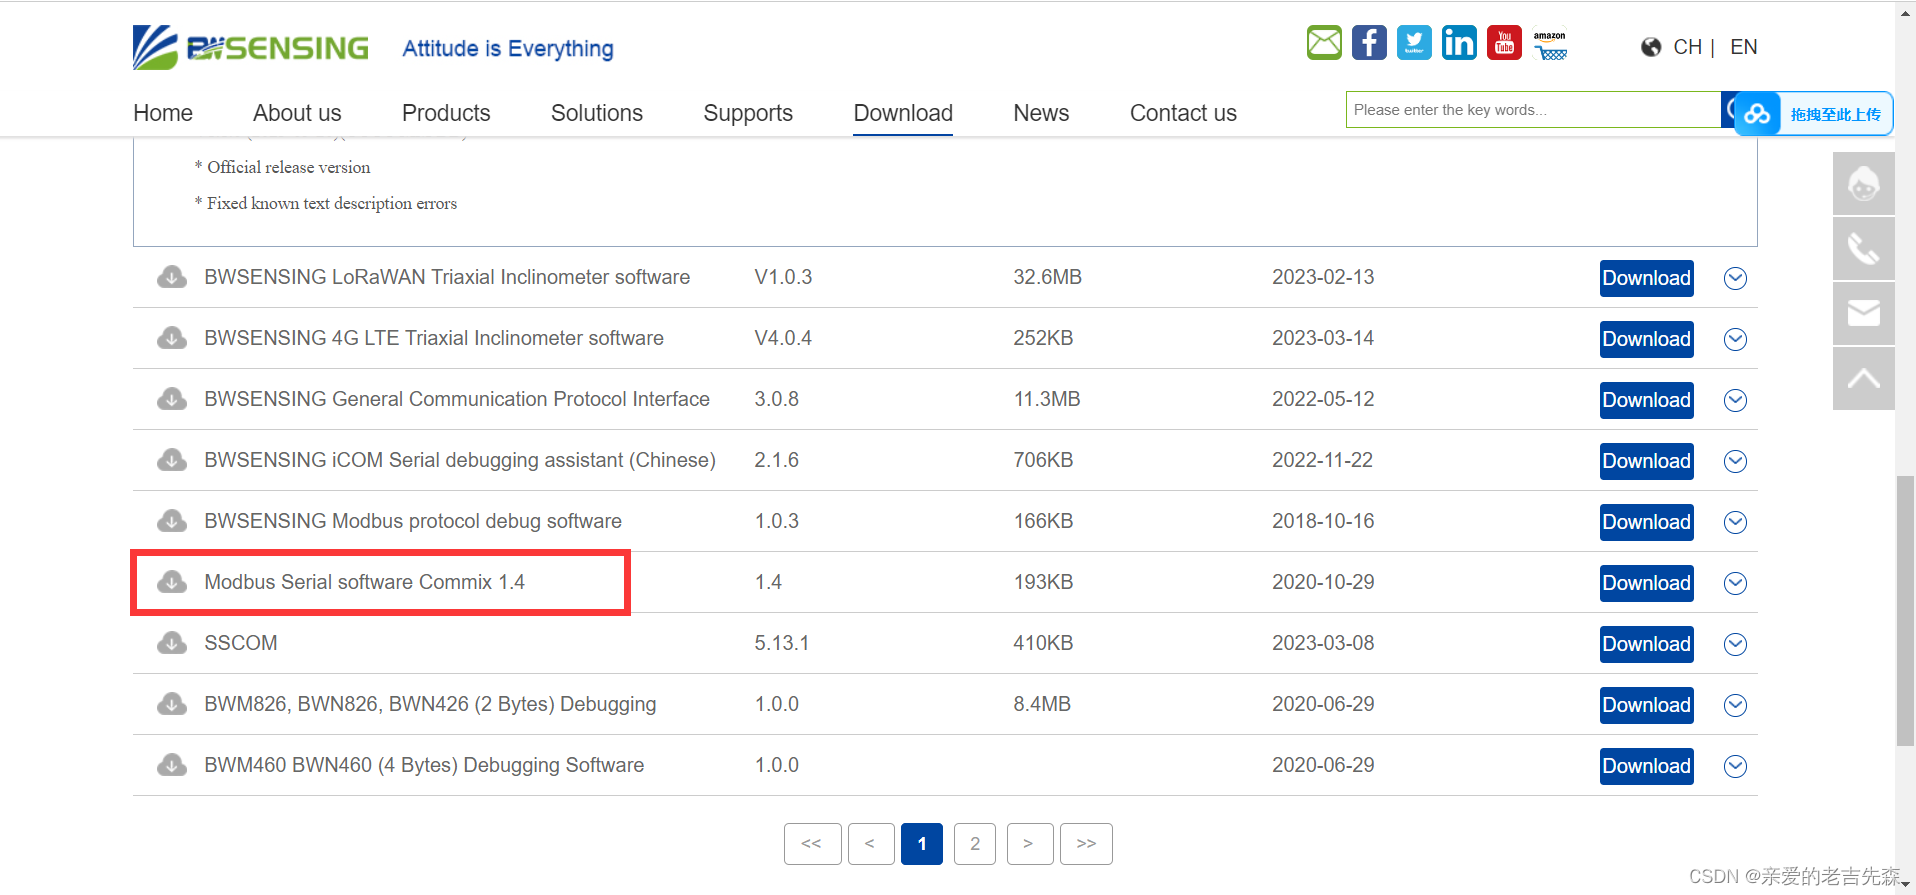1916x895 pixels.
Task: Open the Download menu item
Action: click(x=903, y=113)
